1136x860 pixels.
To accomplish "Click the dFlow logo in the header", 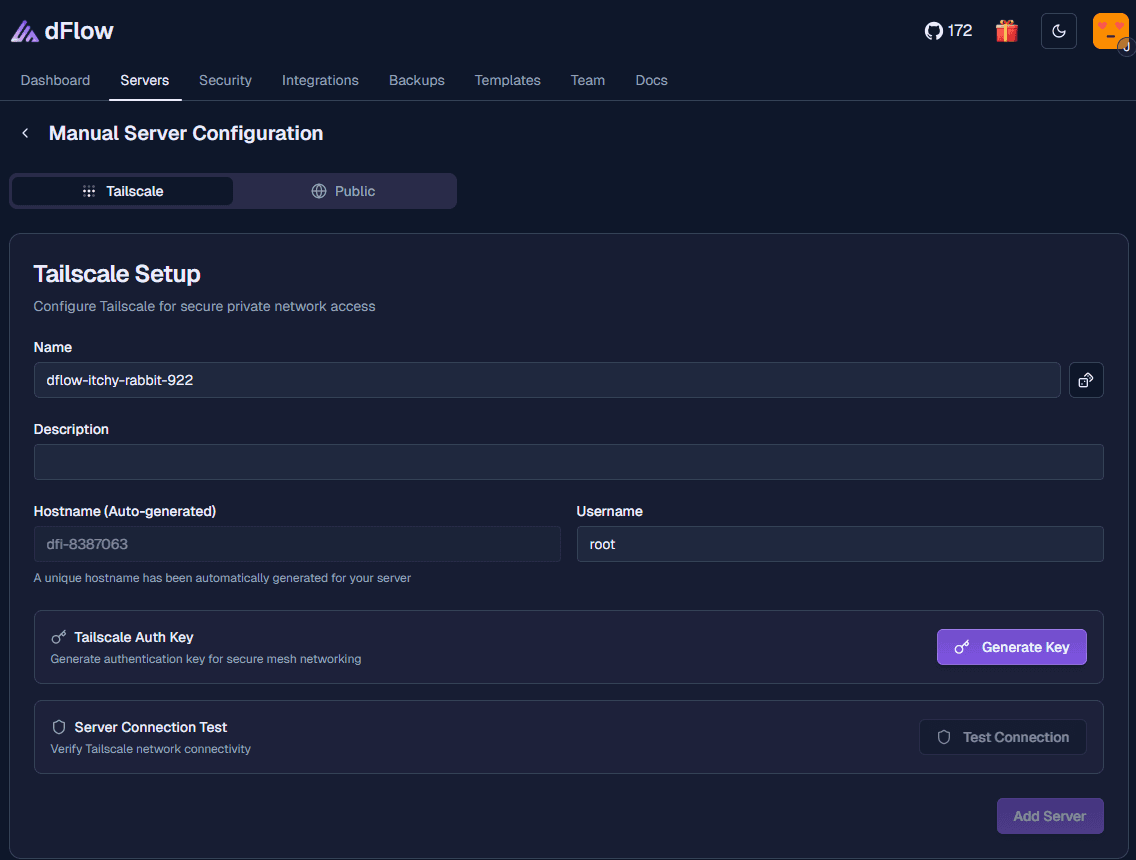I will [62, 30].
